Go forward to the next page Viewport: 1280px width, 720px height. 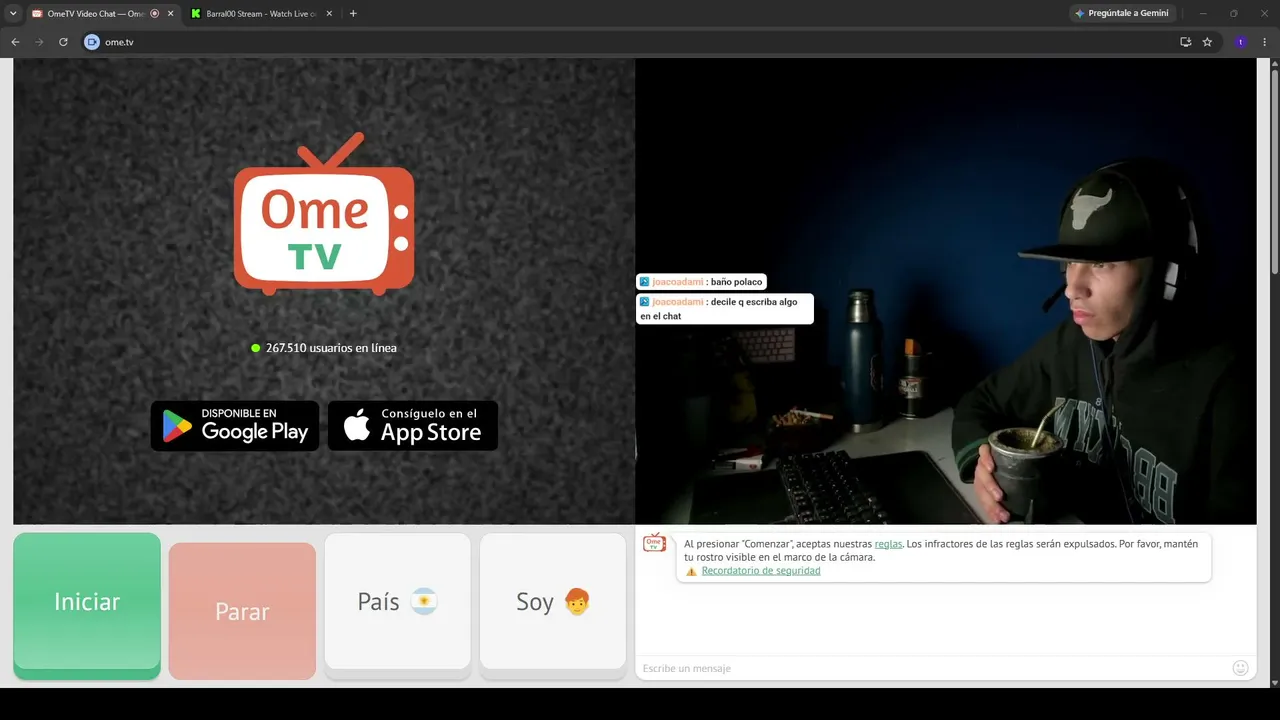point(39,42)
